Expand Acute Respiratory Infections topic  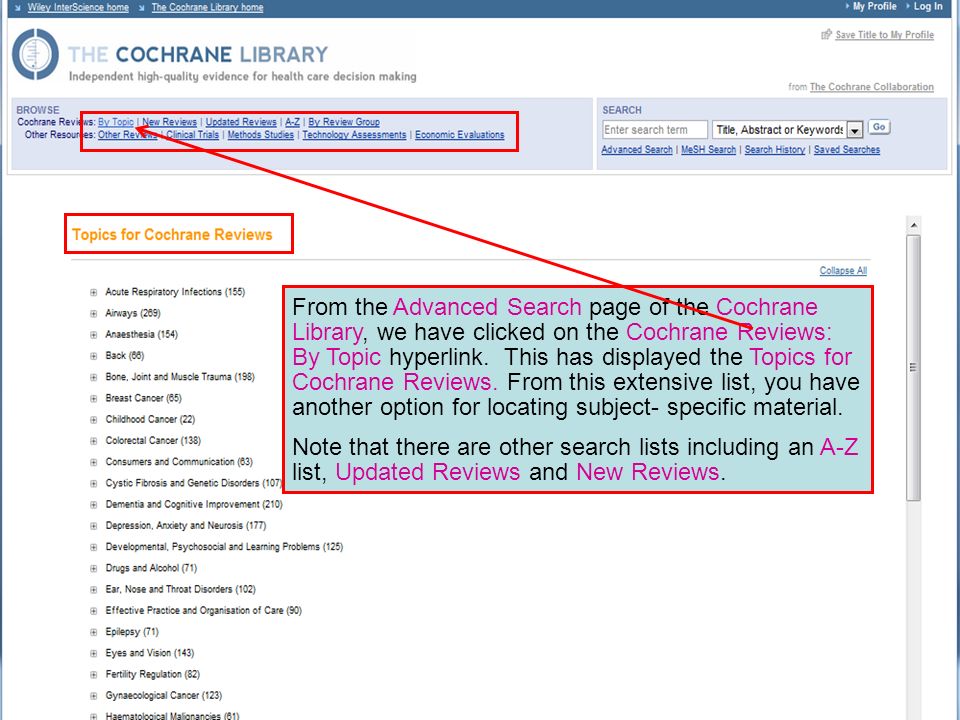[x=94, y=293]
